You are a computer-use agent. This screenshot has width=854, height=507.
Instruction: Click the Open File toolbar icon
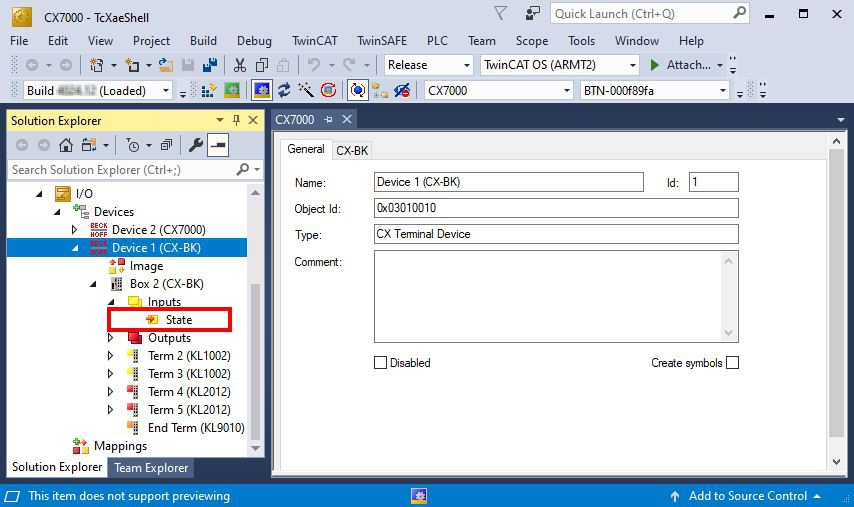(166, 65)
